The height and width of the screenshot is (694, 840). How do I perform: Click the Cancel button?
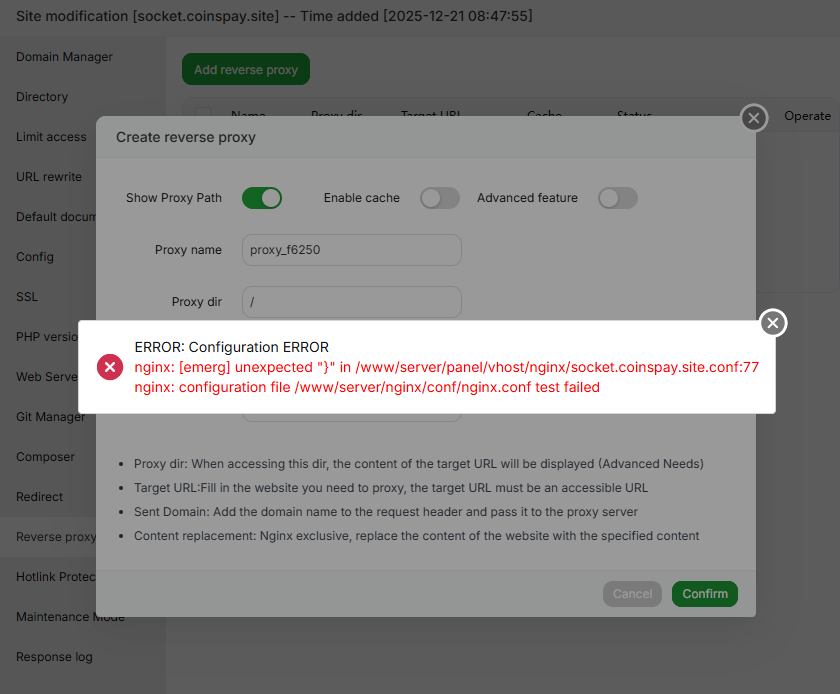click(x=632, y=594)
